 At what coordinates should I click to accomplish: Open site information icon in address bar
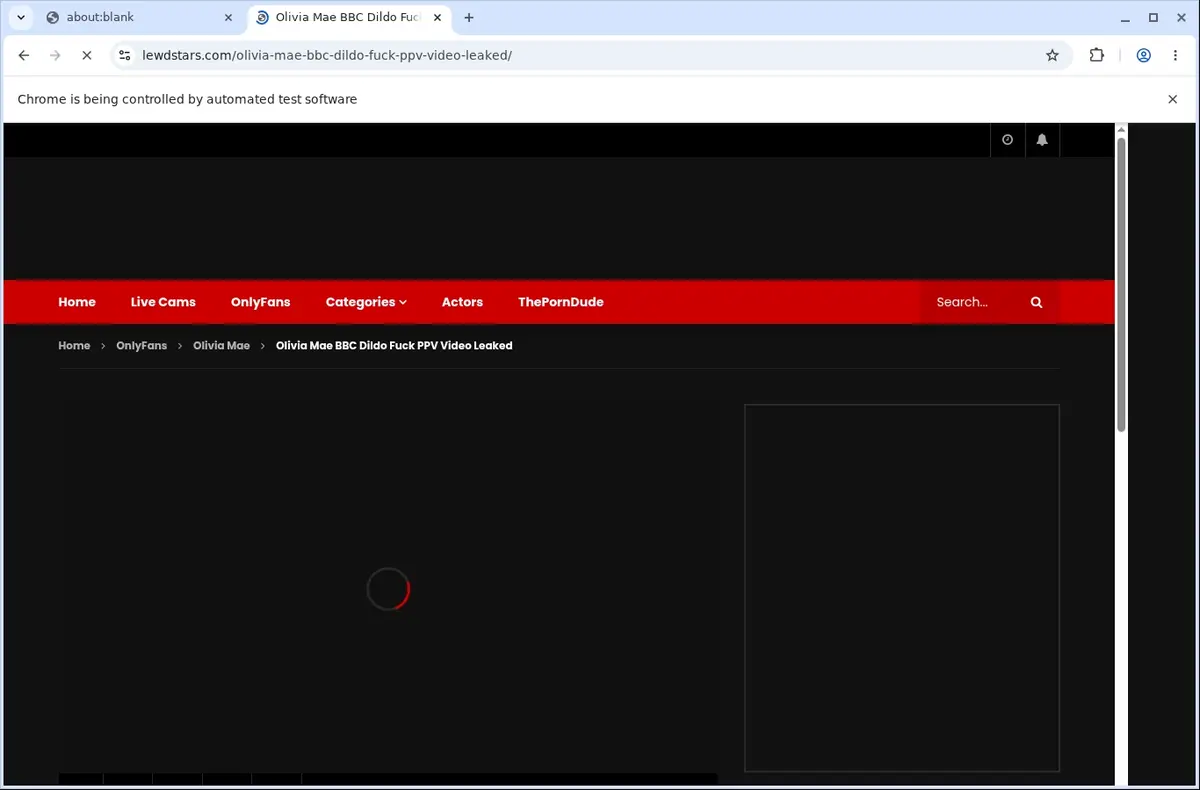coord(123,56)
